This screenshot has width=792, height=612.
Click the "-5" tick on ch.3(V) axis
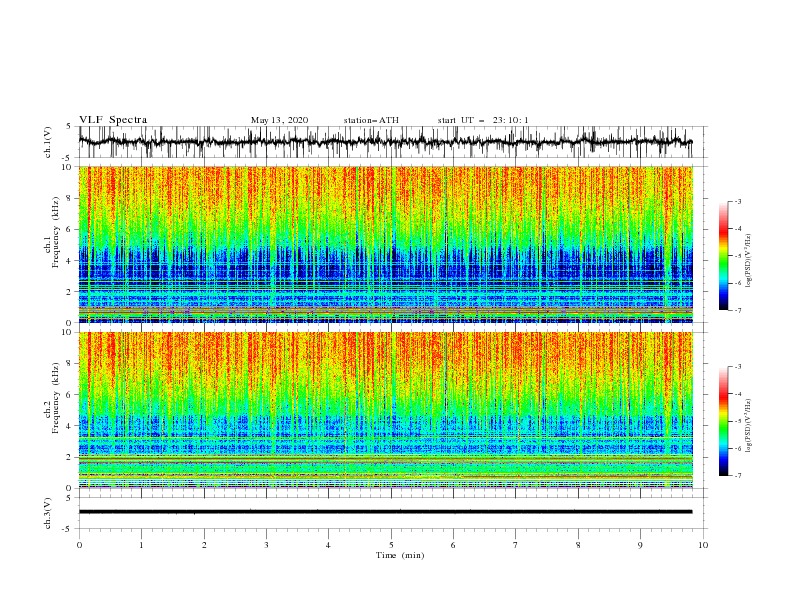[68, 529]
